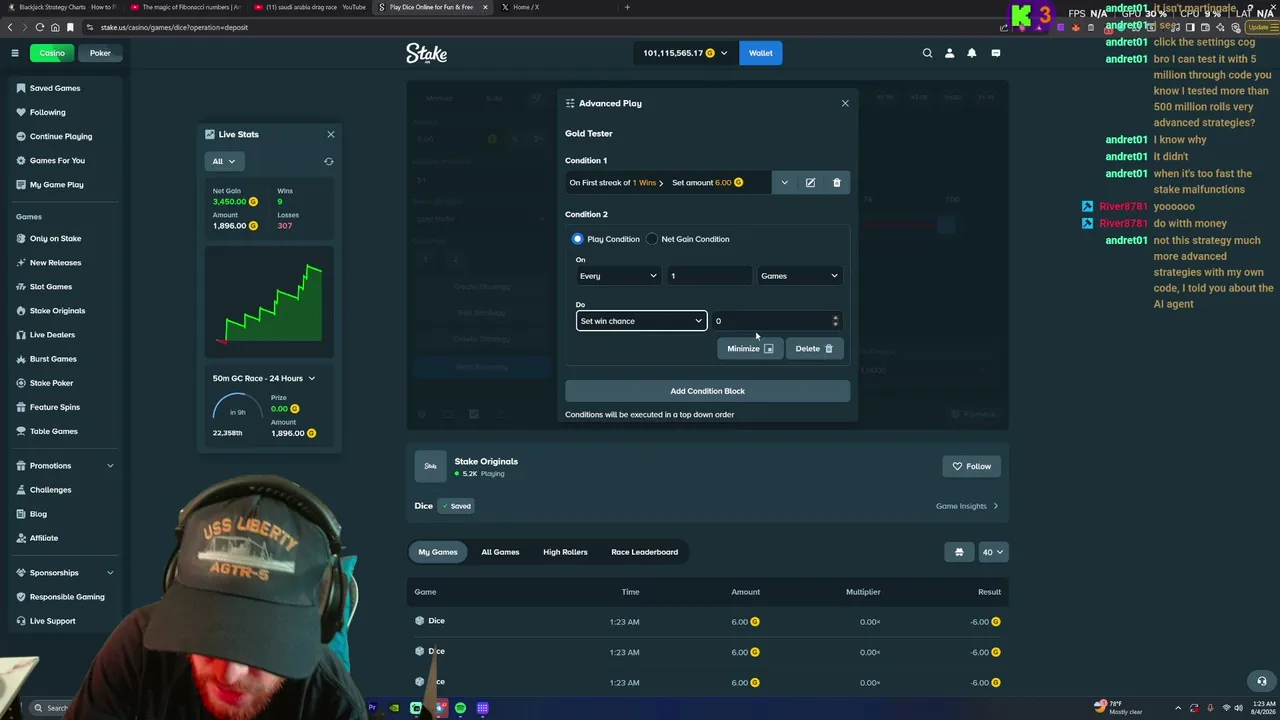This screenshot has width=1280, height=720.
Task: Open the chat panel icon
Action: 995,53
